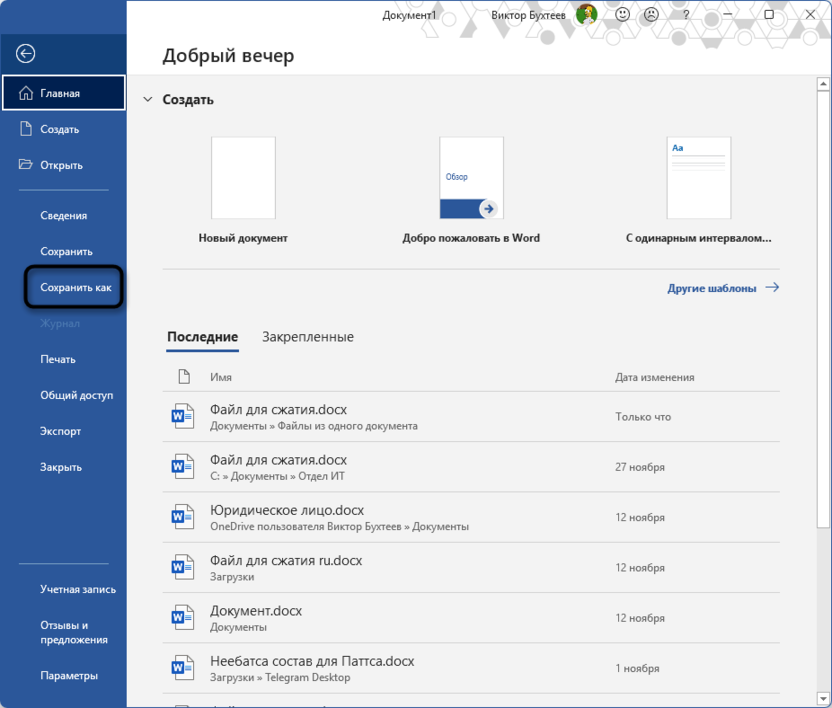
Task: Click the Виктор Бухтеев profile avatar
Action: pyautogui.click(x=585, y=15)
